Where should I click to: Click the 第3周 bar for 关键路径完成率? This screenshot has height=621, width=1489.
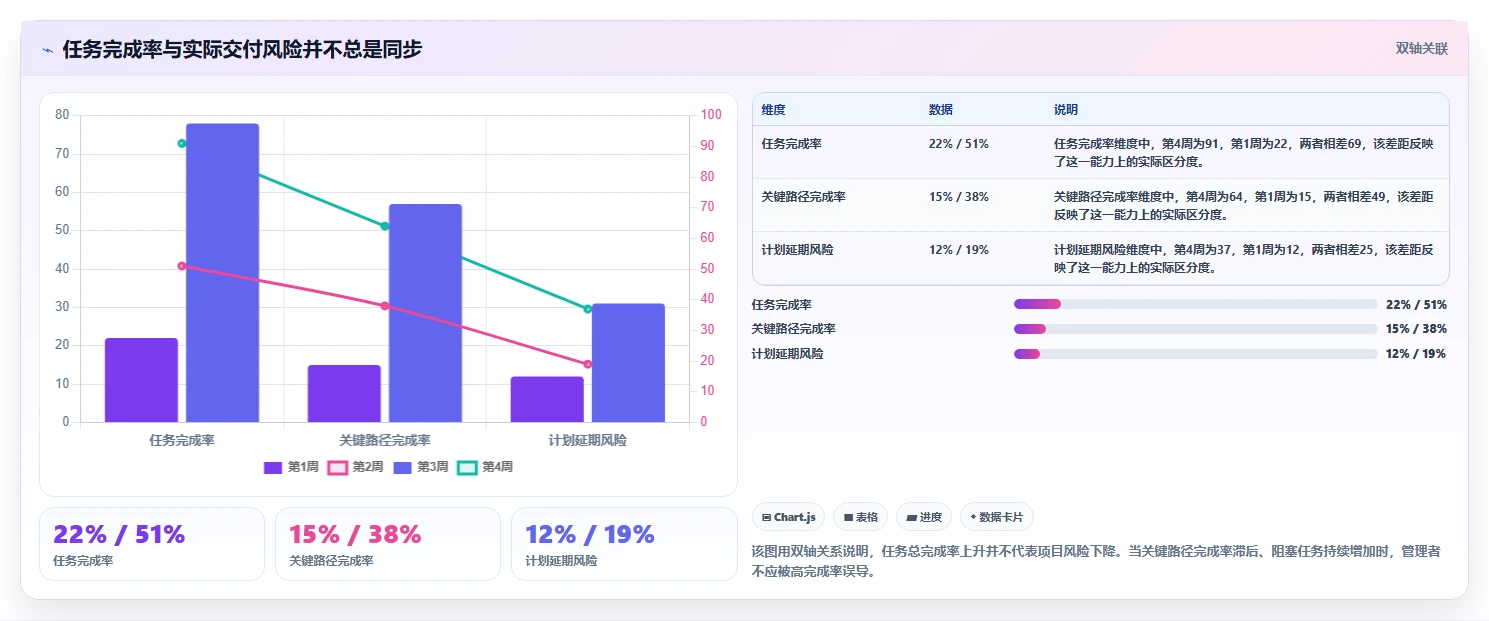[425, 313]
